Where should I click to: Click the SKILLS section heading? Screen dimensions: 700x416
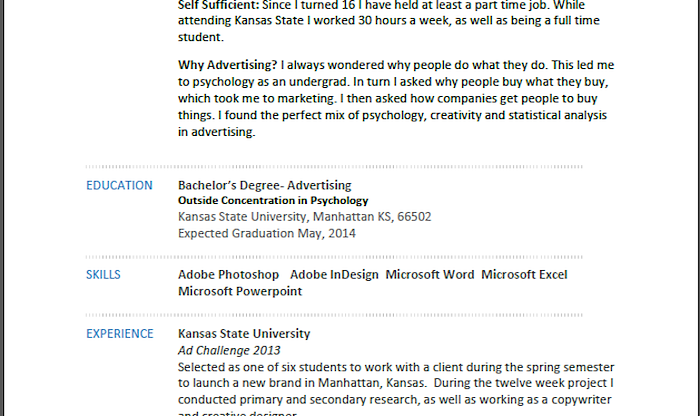click(x=103, y=275)
